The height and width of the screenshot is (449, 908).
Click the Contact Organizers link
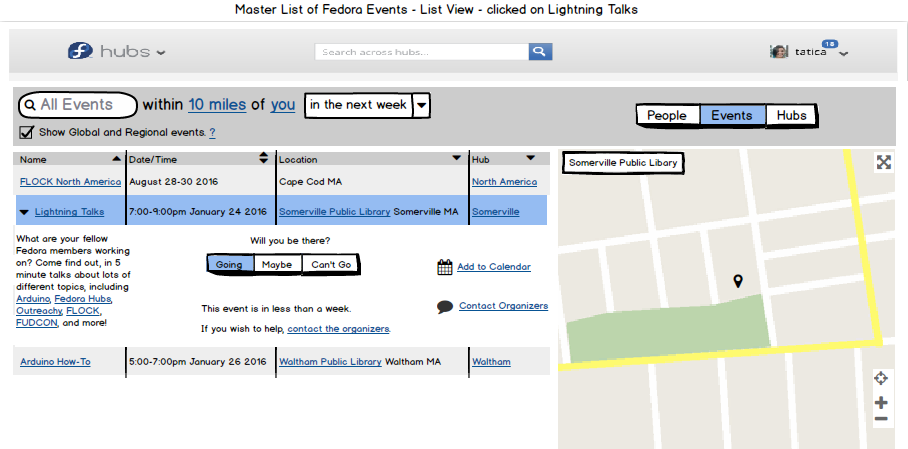(503, 305)
